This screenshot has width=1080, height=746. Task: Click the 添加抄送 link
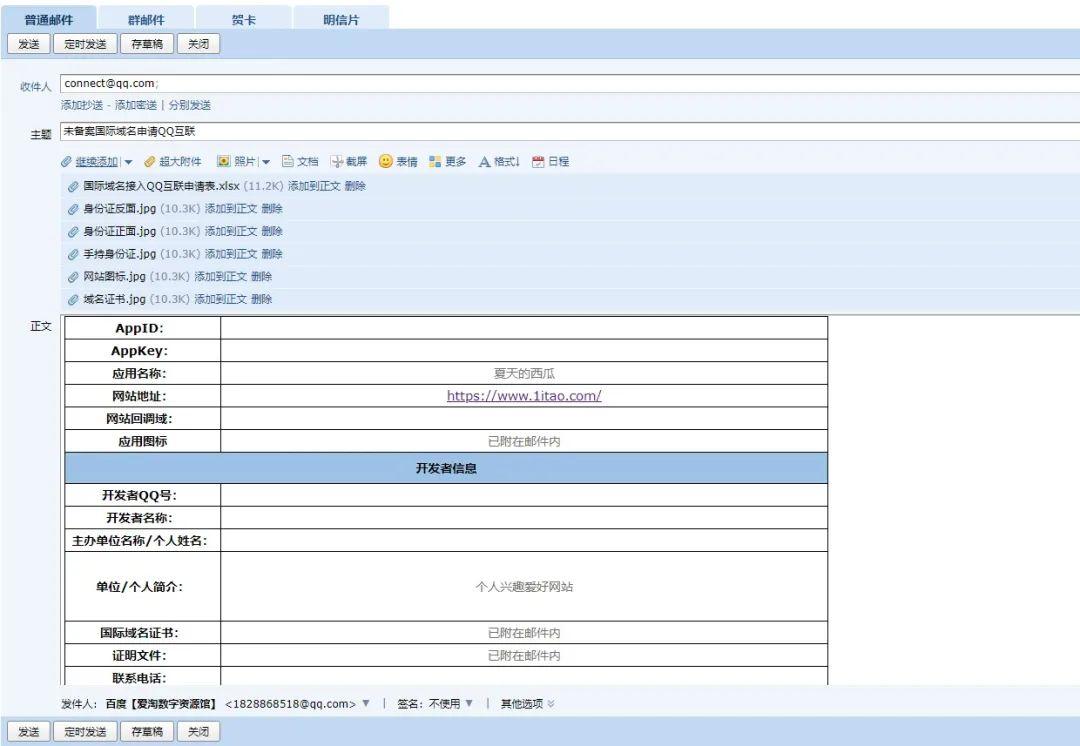click(x=82, y=105)
